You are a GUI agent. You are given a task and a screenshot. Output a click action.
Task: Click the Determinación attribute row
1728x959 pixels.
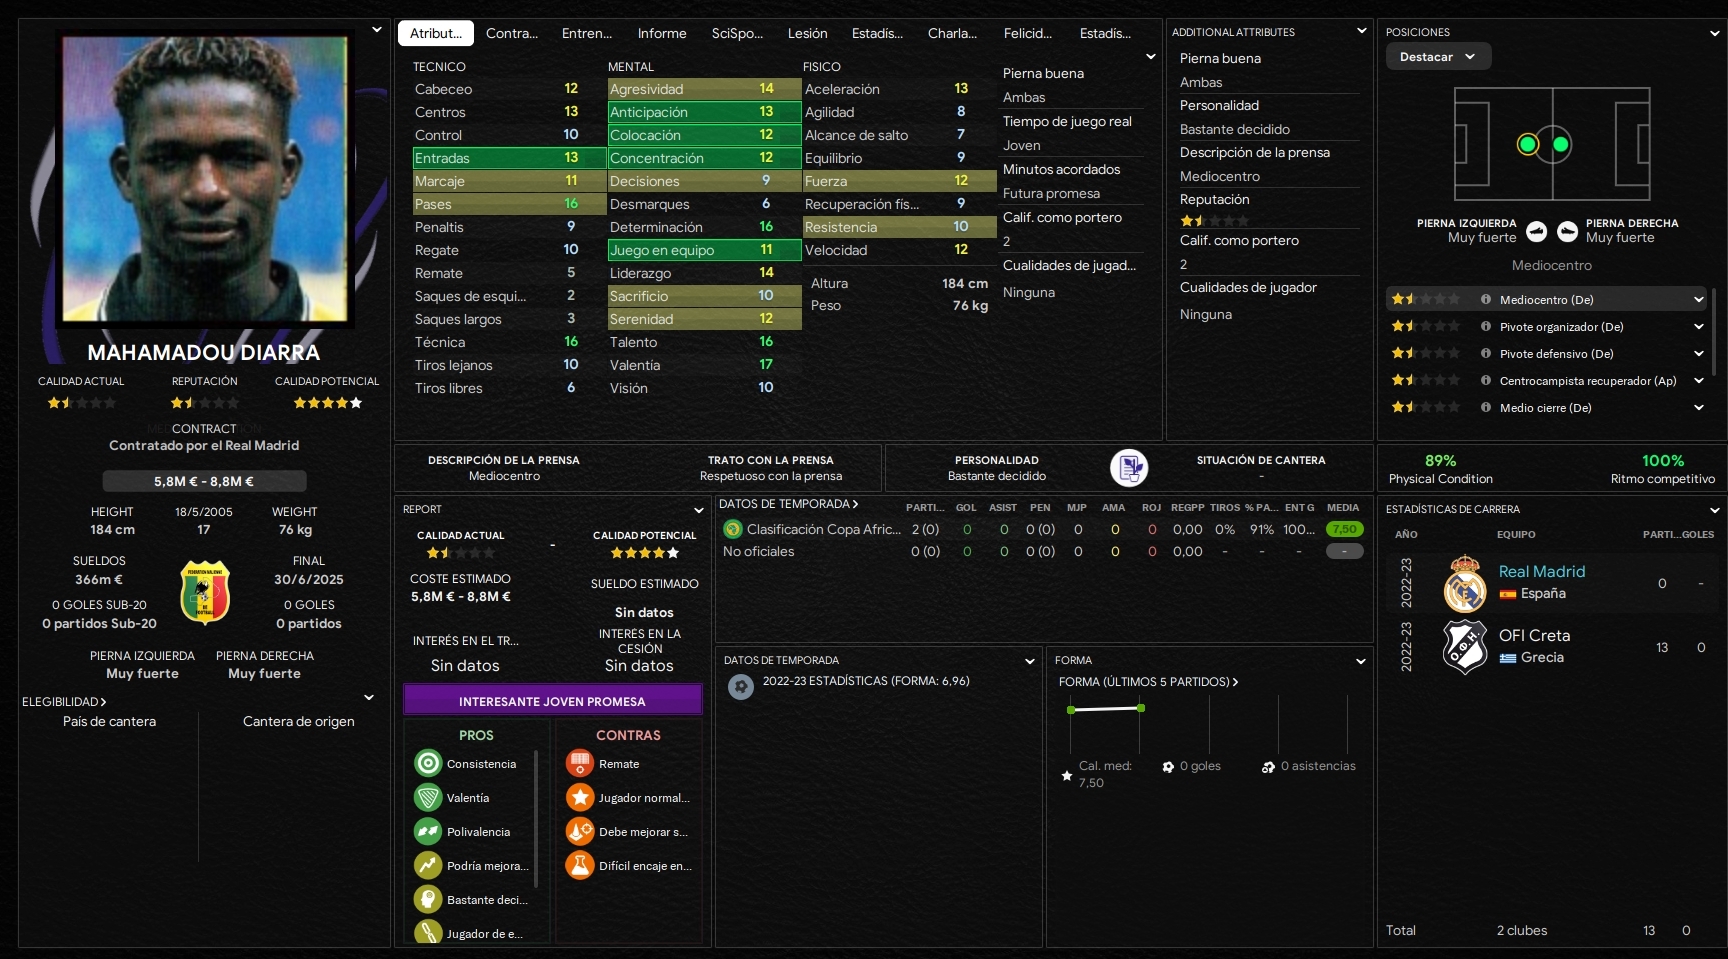tap(704, 227)
